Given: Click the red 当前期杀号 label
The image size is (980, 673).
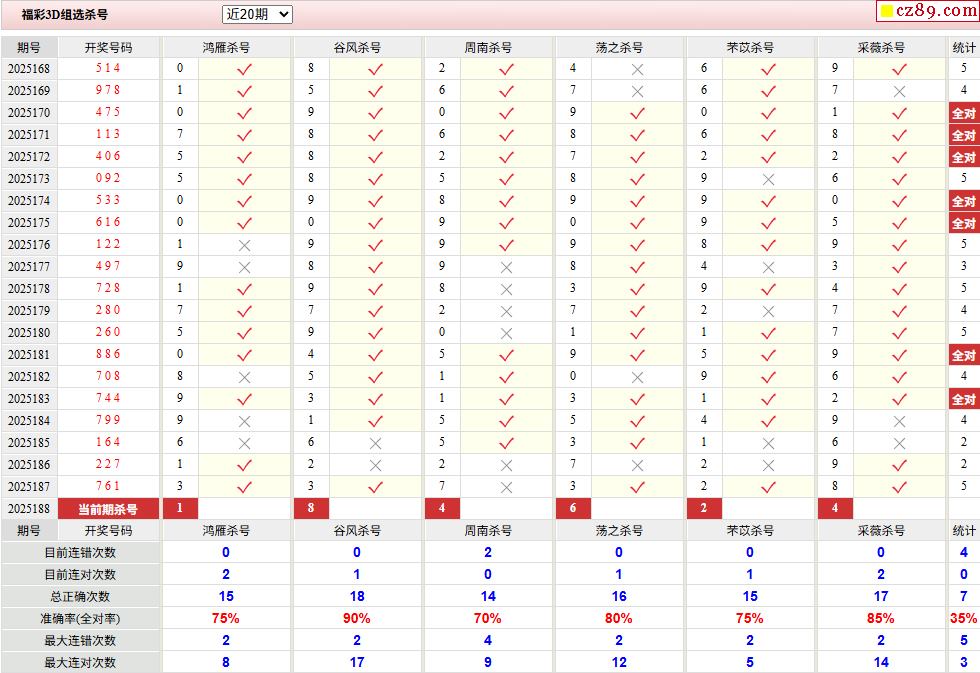Looking at the screenshot, I should click(108, 509).
